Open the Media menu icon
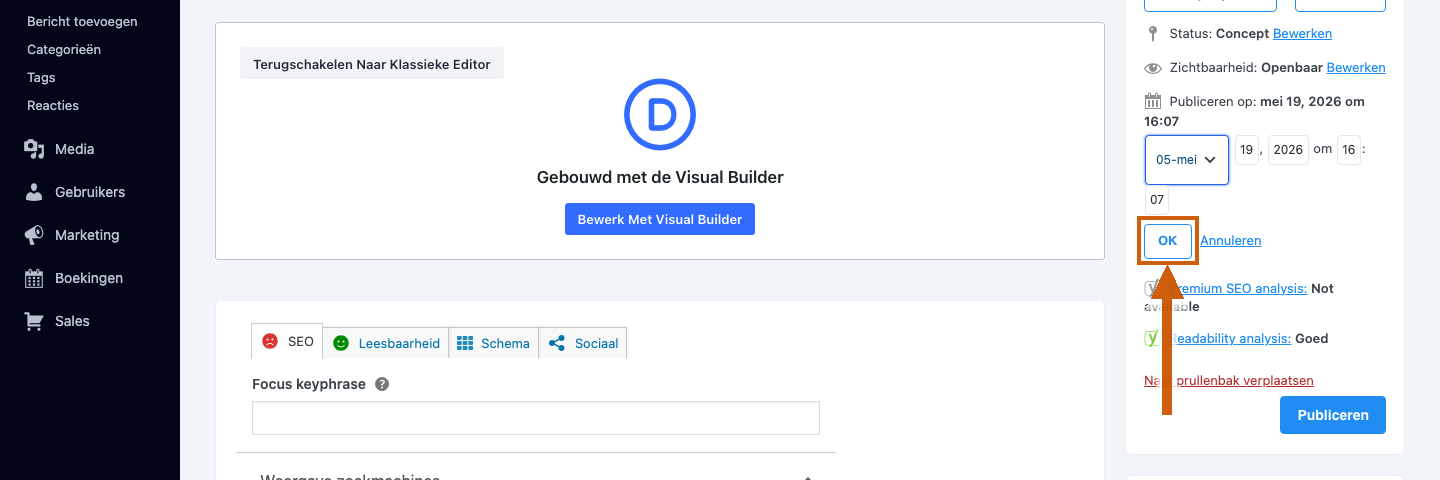The height and width of the screenshot is (480, 1440). click(x=35, y=149)
